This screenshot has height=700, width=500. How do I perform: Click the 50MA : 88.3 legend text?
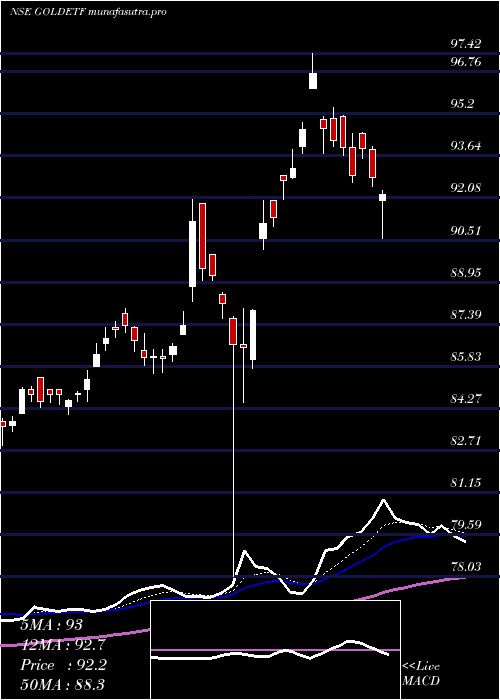(x=62, y=684)
